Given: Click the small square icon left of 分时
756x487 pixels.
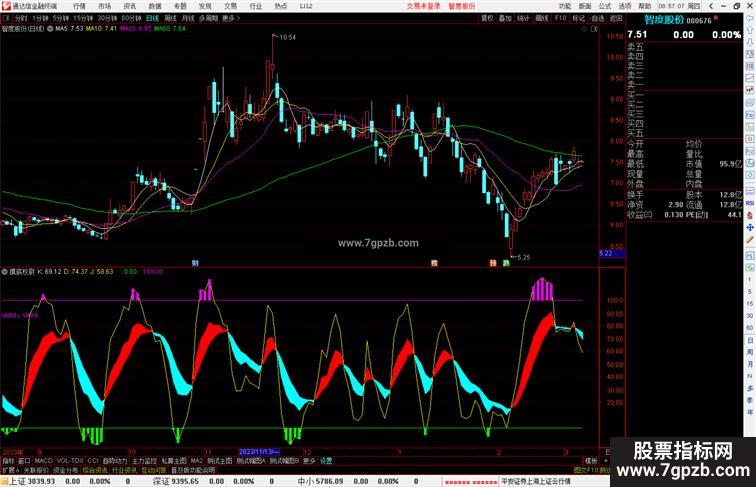Looking at the screenshot, I should (x=6, y=18).
